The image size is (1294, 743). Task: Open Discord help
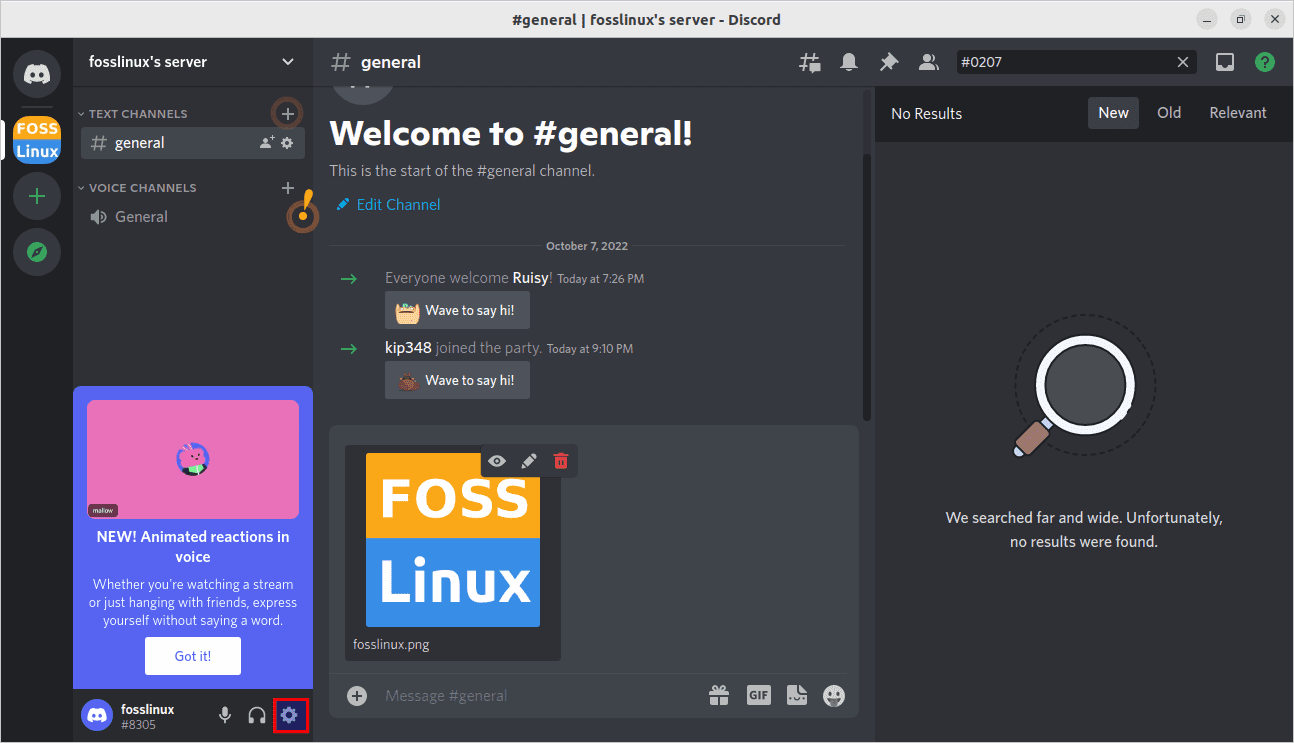1265,62
